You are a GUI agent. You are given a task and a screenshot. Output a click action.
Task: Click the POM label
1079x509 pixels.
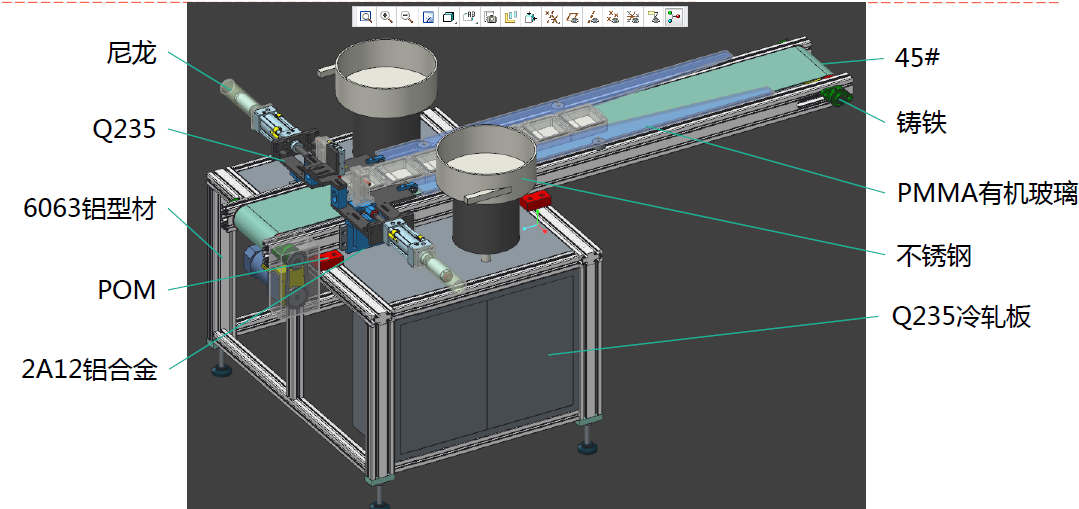coord(127,290)
